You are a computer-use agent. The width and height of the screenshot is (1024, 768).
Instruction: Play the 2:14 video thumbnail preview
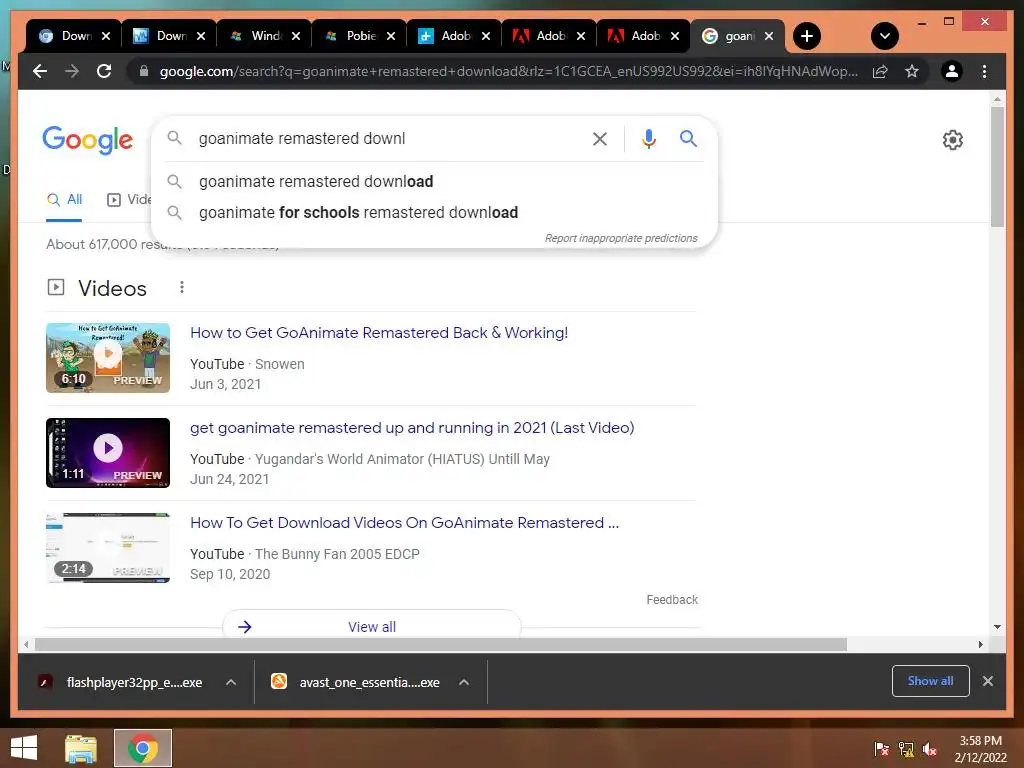pyautogui.click(x=108, y=548)
